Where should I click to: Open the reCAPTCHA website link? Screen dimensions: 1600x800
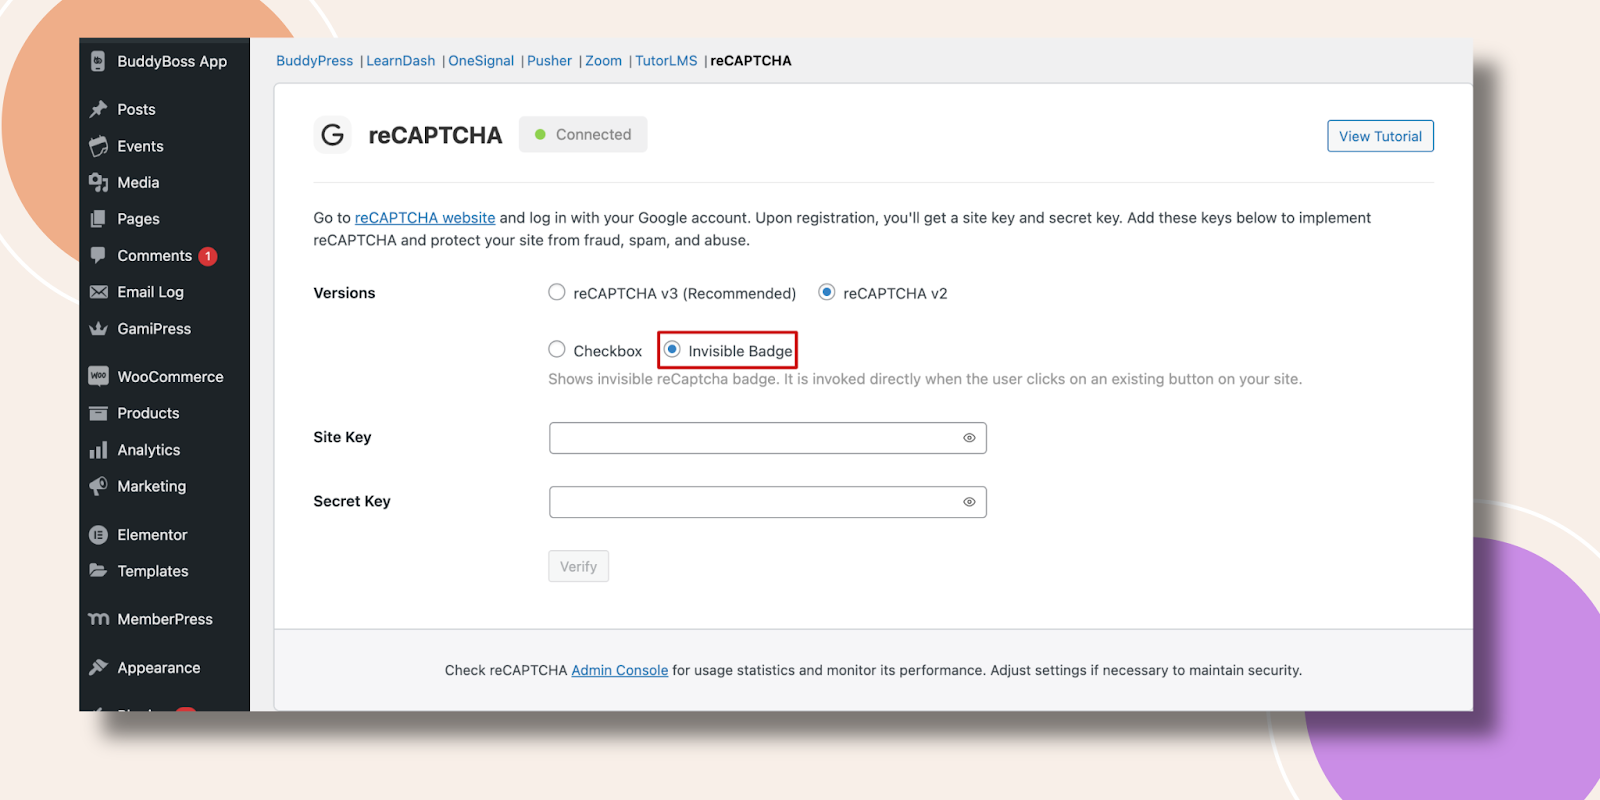425,218
